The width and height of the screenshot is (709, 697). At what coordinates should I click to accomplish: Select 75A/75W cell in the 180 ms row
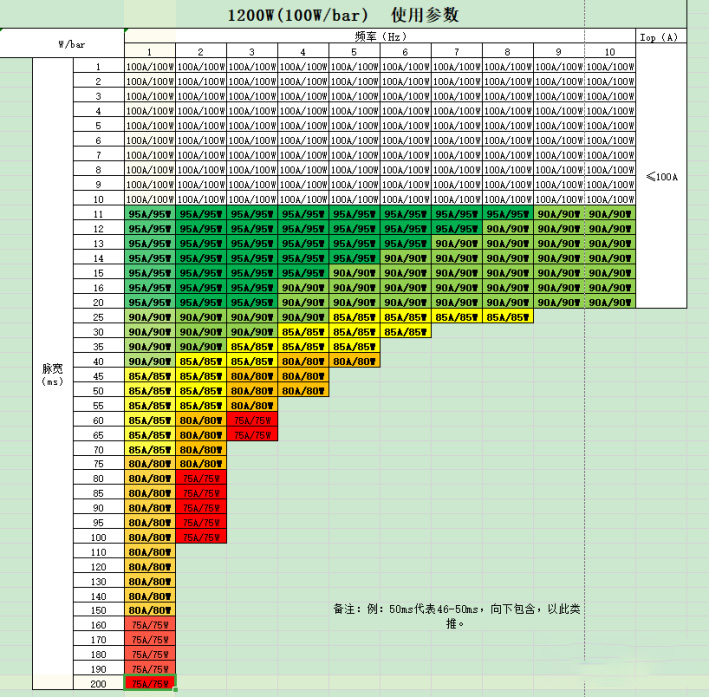pos(150,654)
